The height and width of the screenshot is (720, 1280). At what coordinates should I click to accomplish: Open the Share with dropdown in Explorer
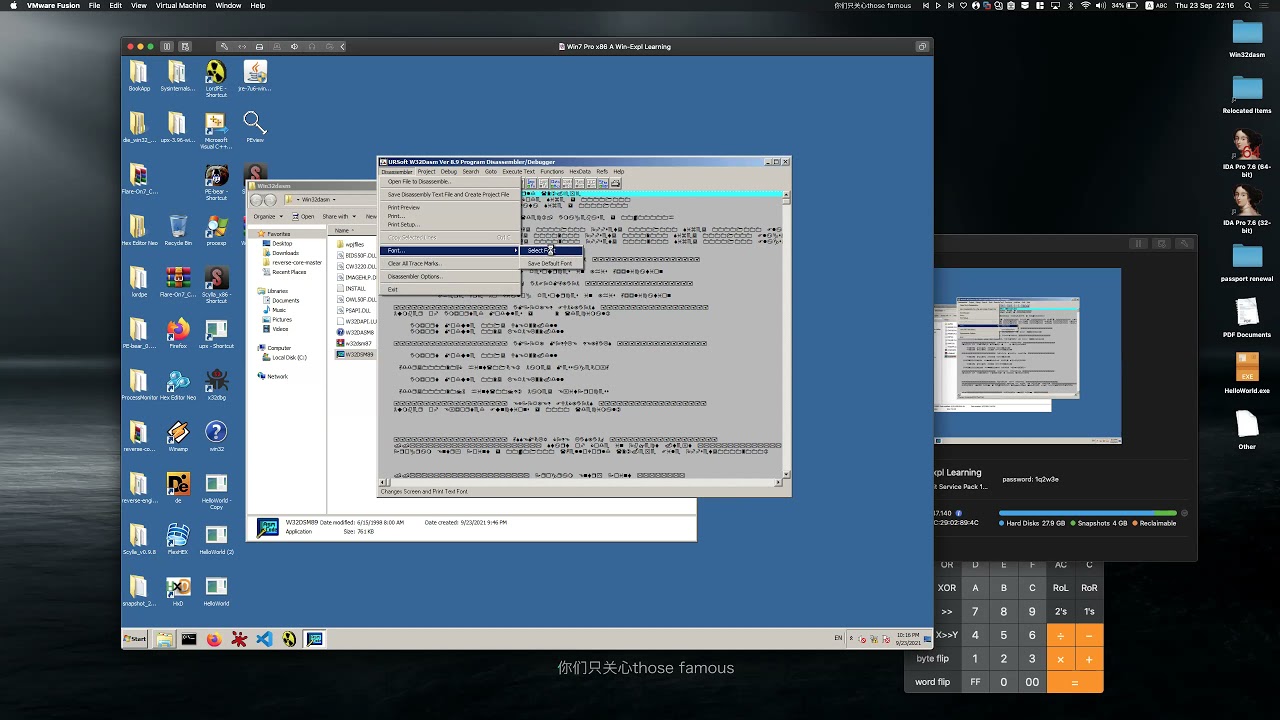(338, 216)
